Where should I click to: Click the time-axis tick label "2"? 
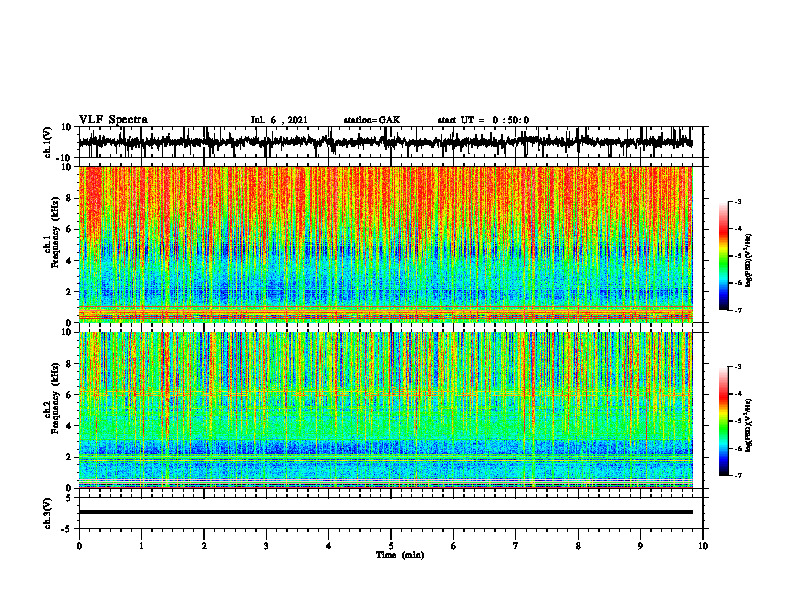click(x=204, y=546)
